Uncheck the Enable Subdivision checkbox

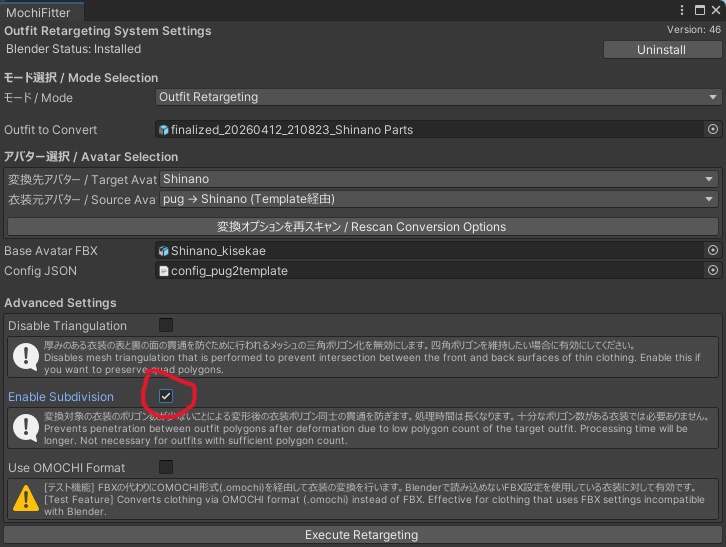point(166,396)
